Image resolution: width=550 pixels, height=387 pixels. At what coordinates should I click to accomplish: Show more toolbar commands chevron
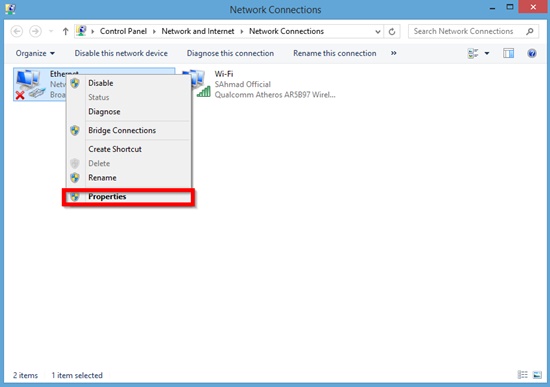(394, 53)
